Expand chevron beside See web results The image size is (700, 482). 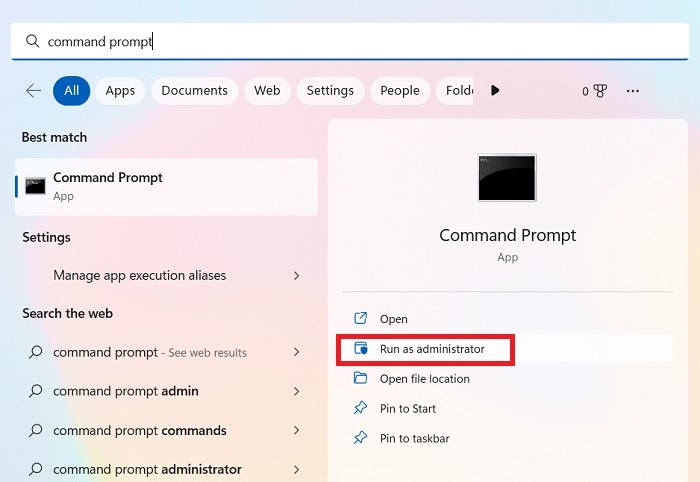296,352
